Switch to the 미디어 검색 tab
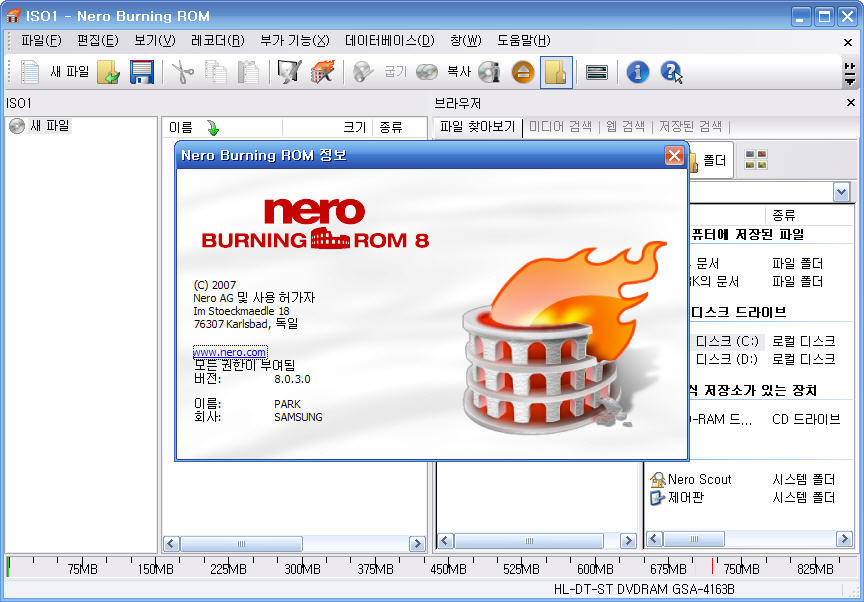This screenshot has width=864, height=602. 560,127
